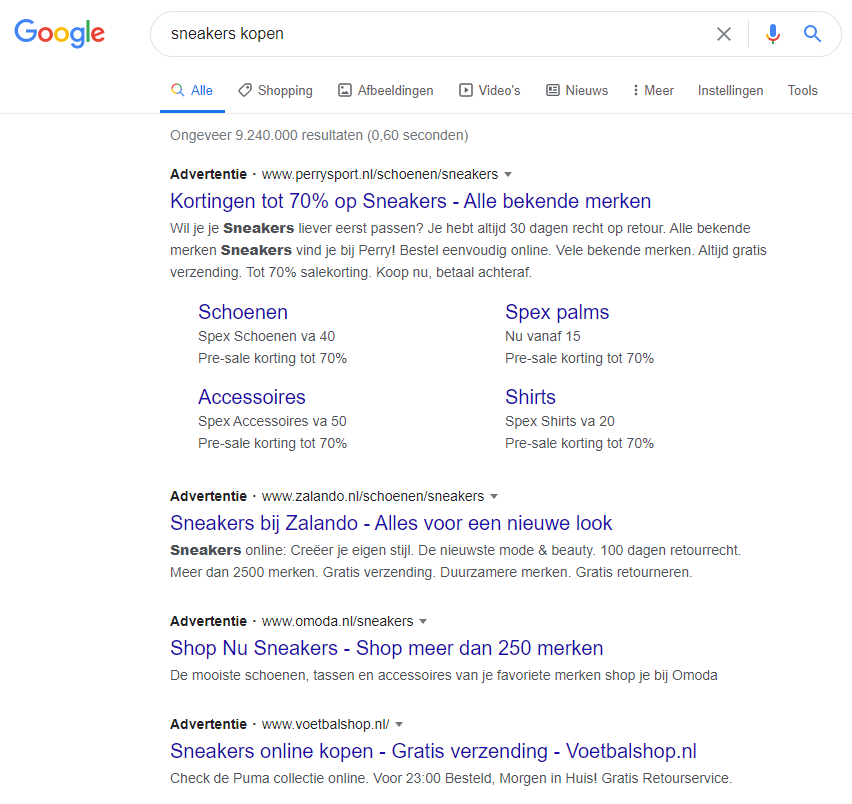Click the blue magnifier search icon
This screenshot has width=852, height=804.
coord(812,34)
